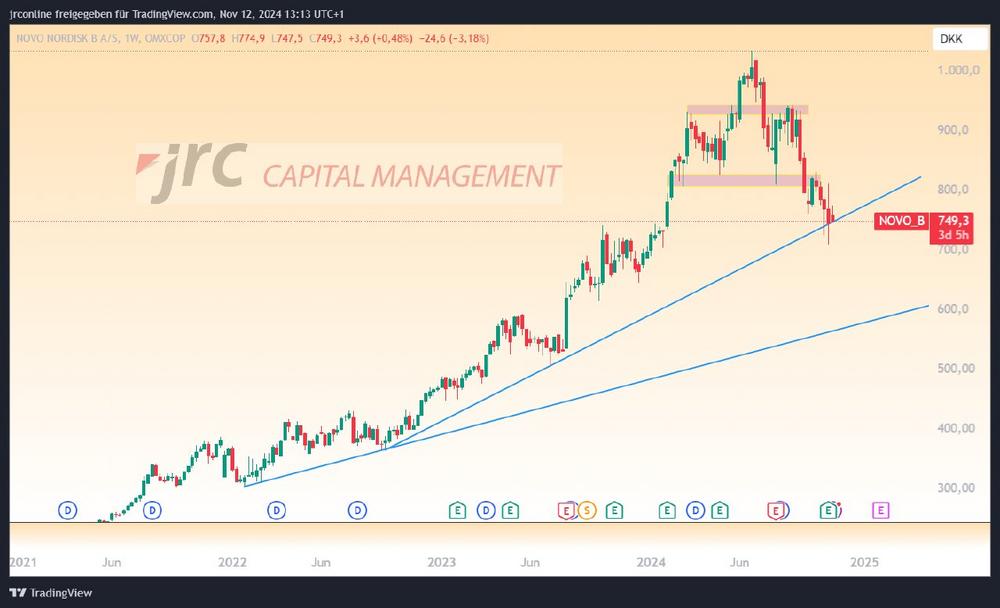
Task: Click the 500,00 price axis label
Action: (956, 368)
